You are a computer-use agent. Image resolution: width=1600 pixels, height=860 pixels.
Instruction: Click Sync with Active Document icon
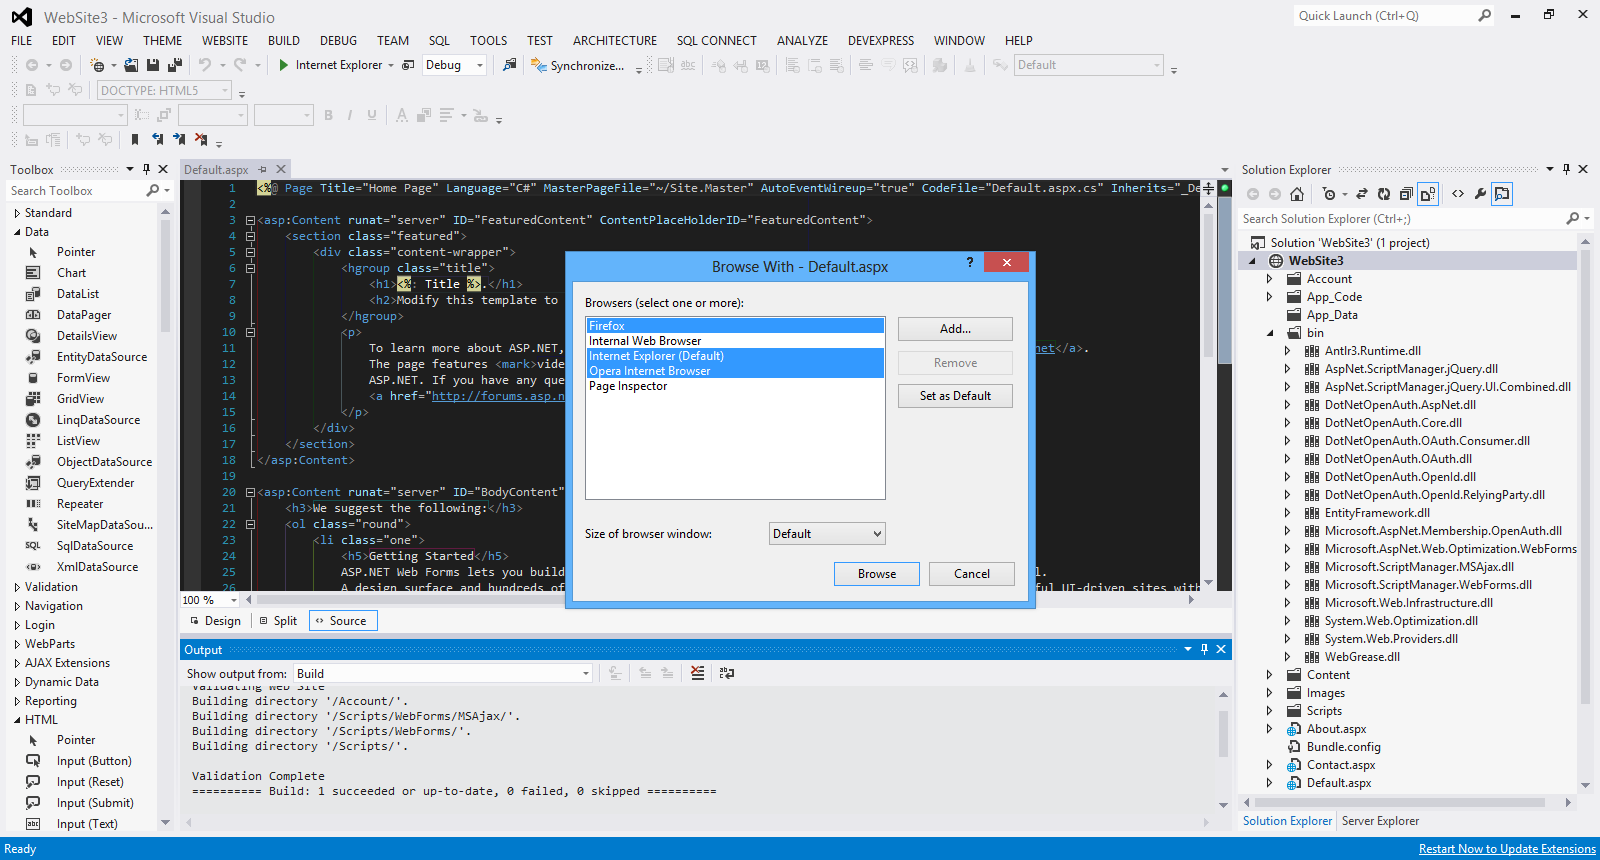pyautogui.click(x=1361, y=194)
